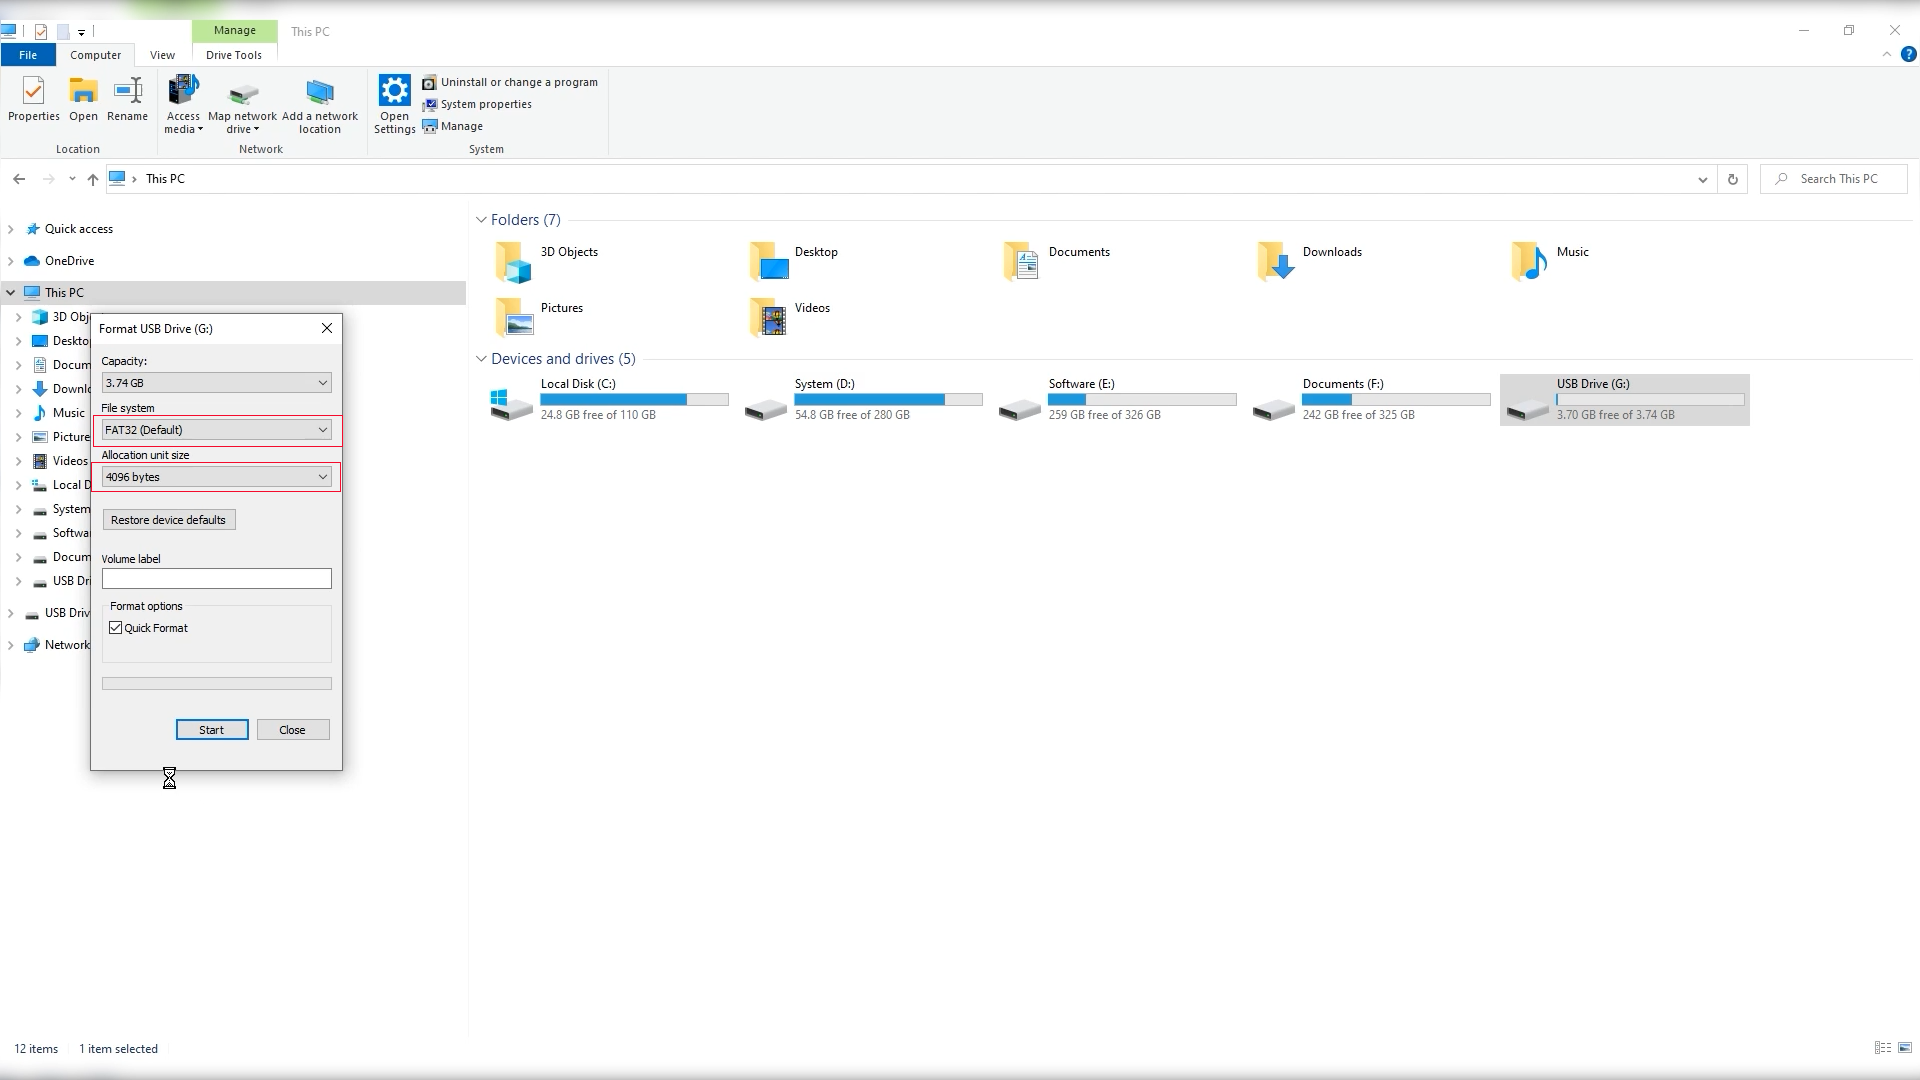Open the Access media menu

pos(183,104)
